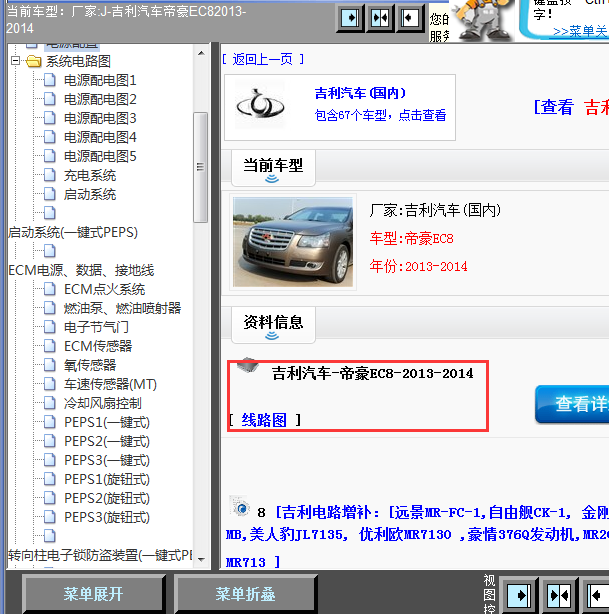Select 启动系统(一键式PEPS) entry

73,232
